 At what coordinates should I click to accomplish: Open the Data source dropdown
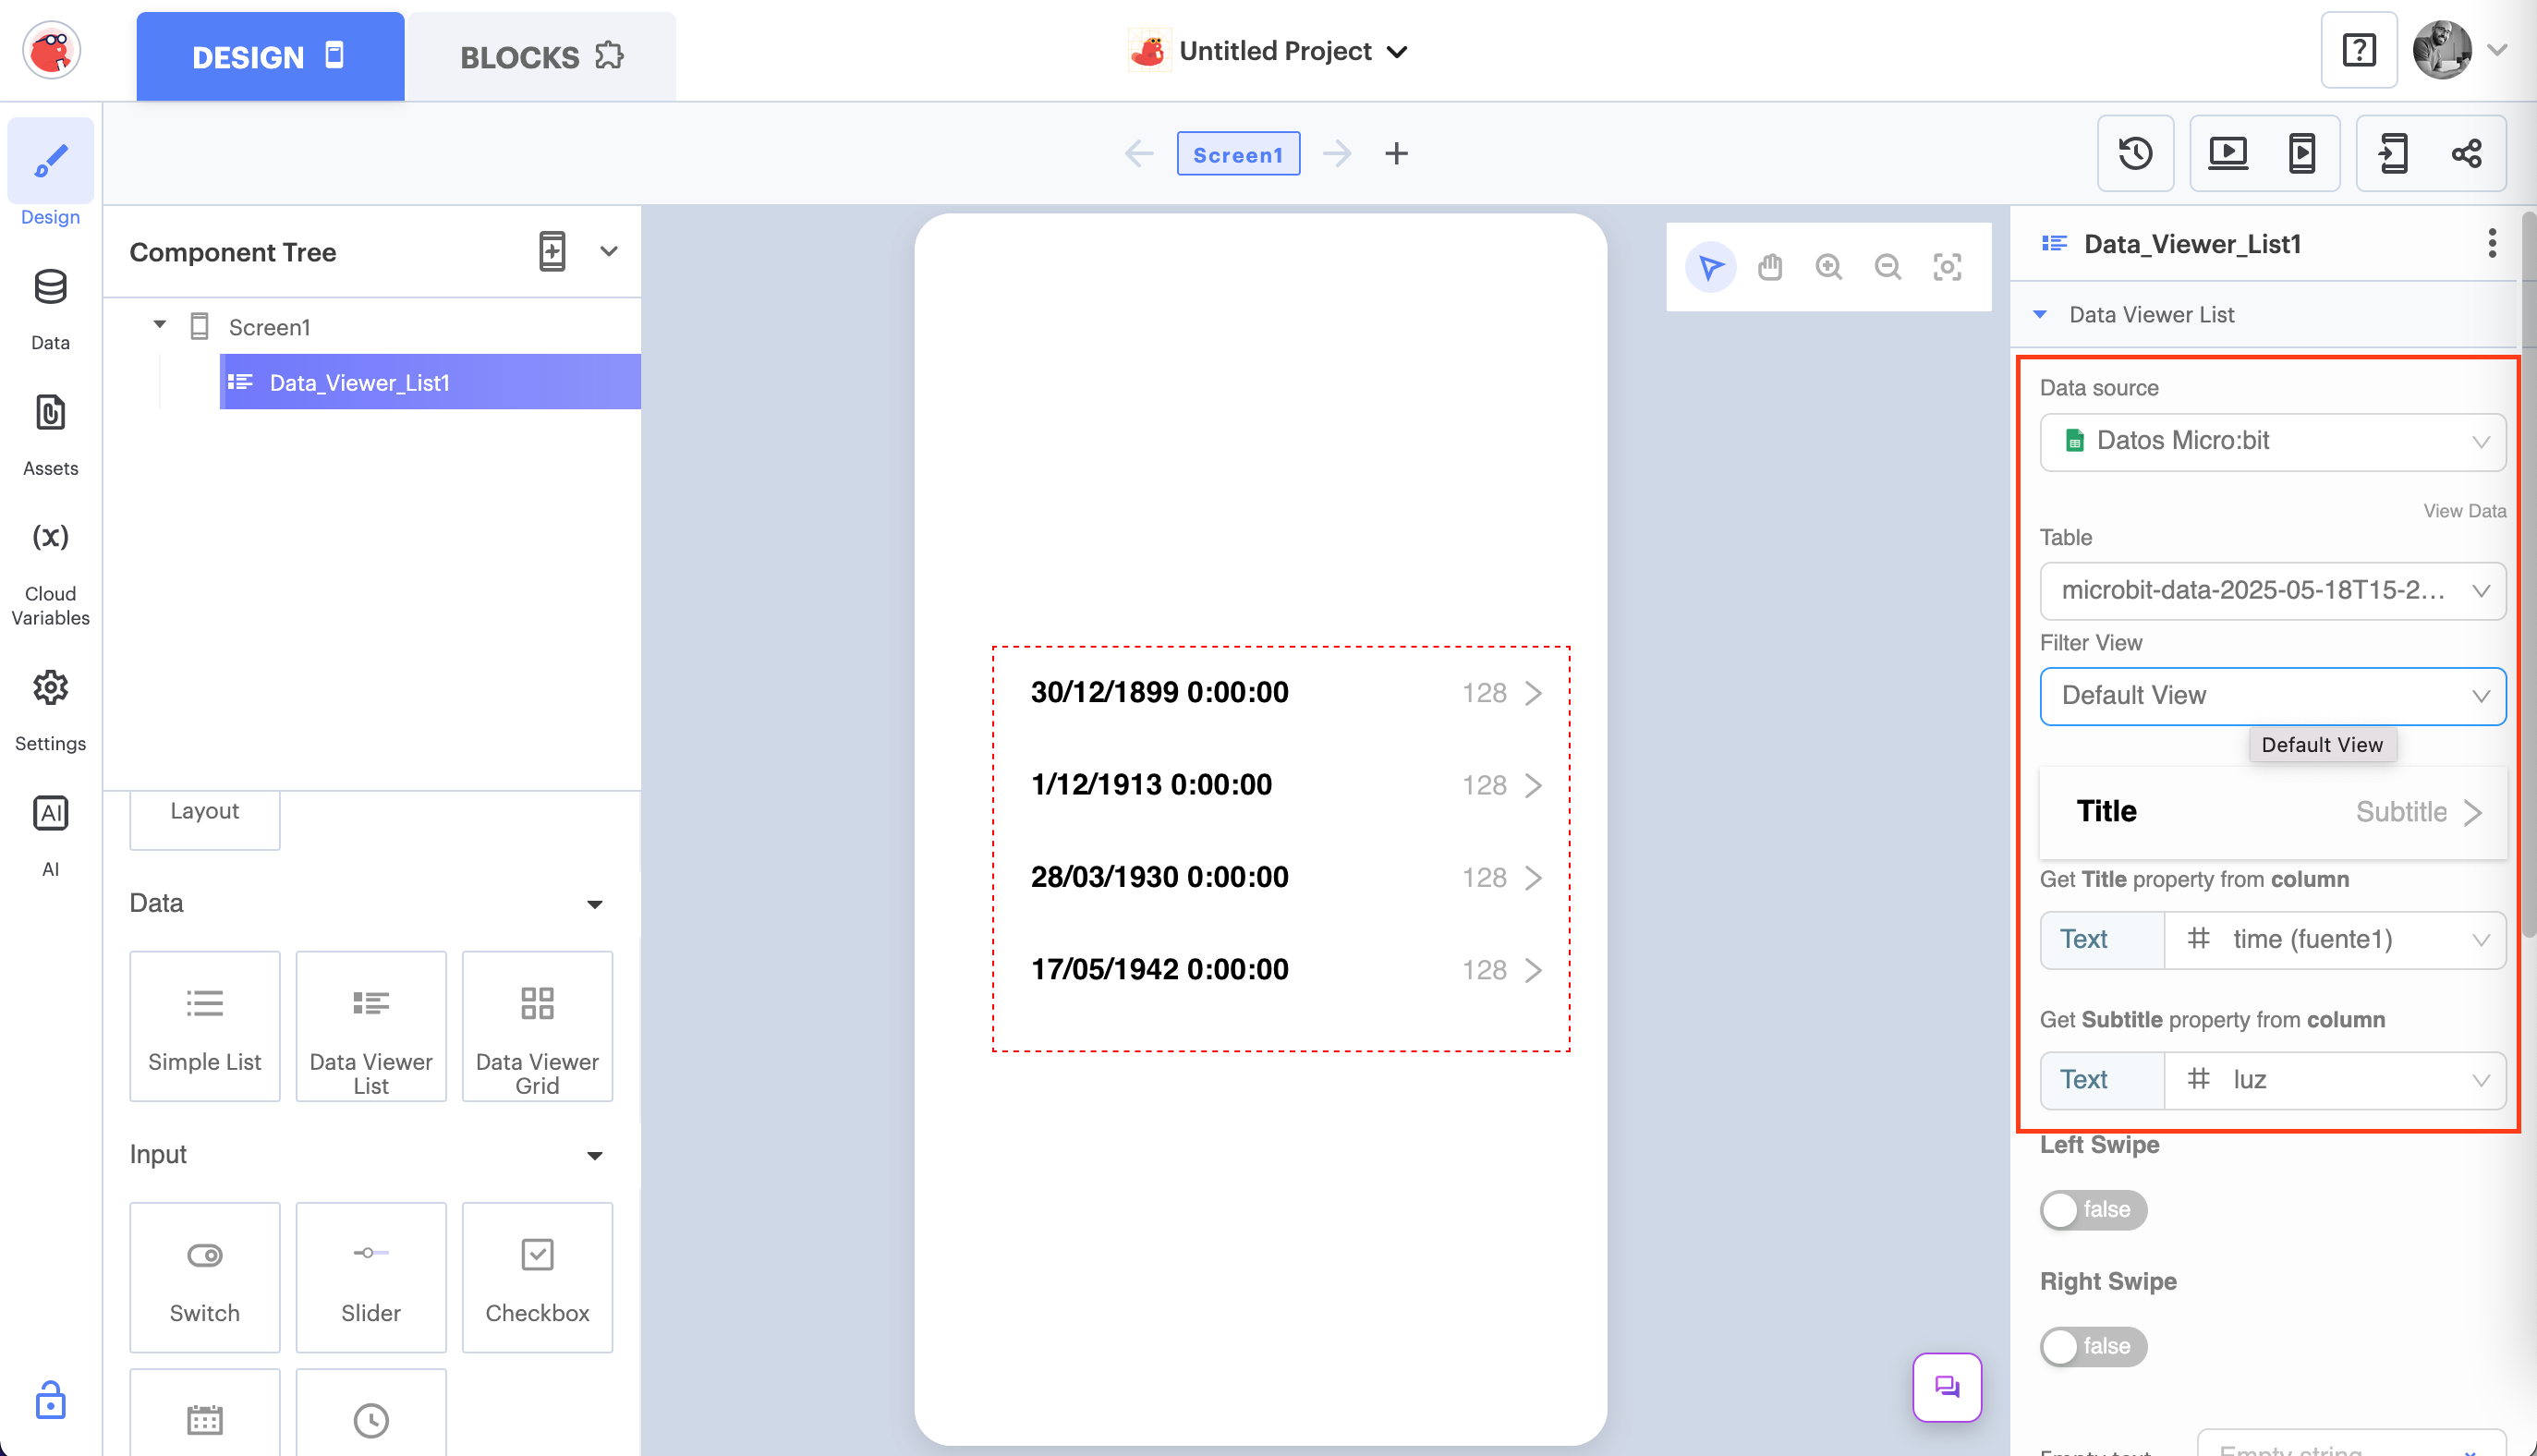coord(2272,441)
